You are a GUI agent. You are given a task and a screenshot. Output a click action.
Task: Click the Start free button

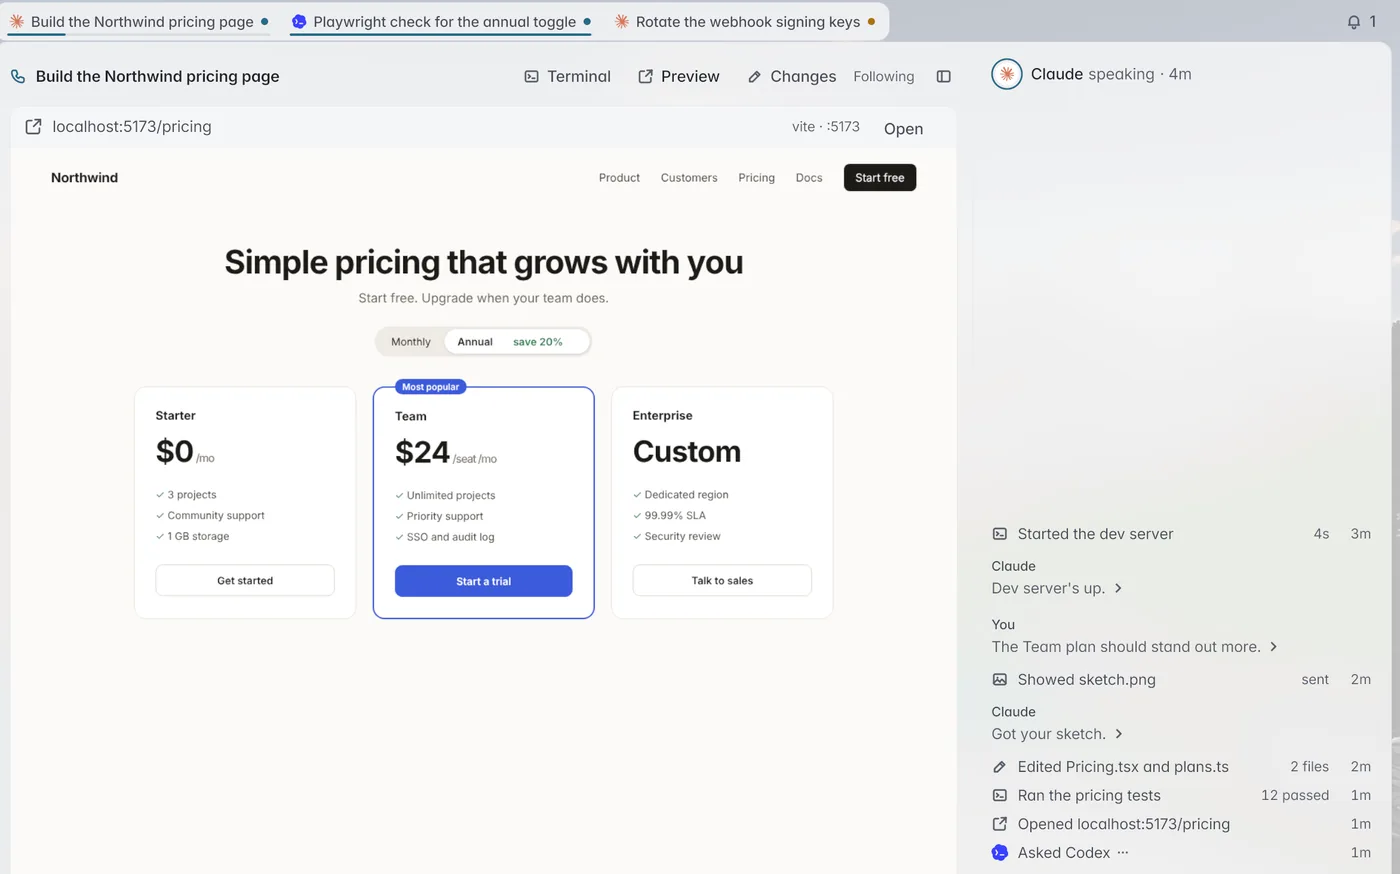point(880,177)
